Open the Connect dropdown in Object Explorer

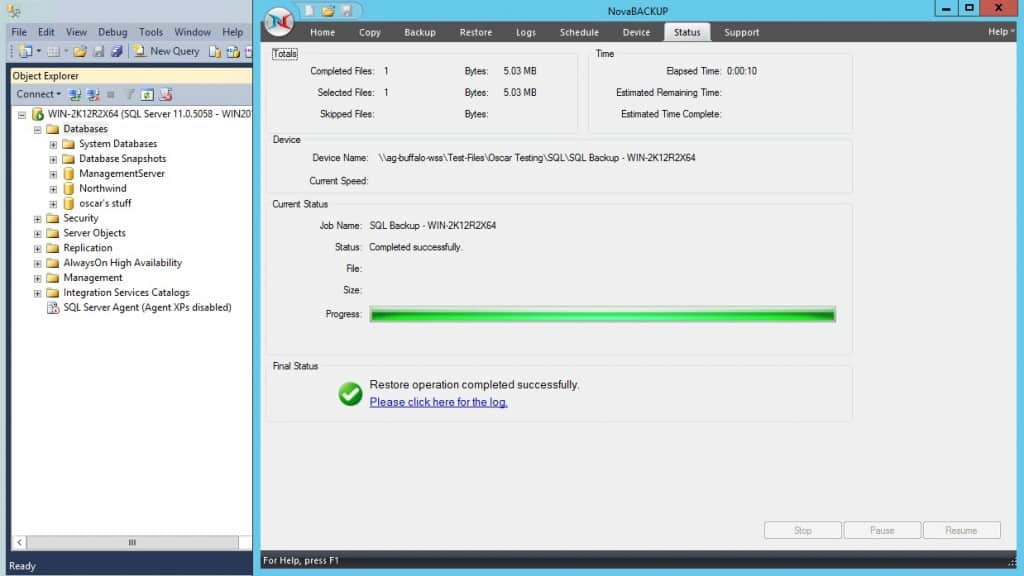point(38,94)
